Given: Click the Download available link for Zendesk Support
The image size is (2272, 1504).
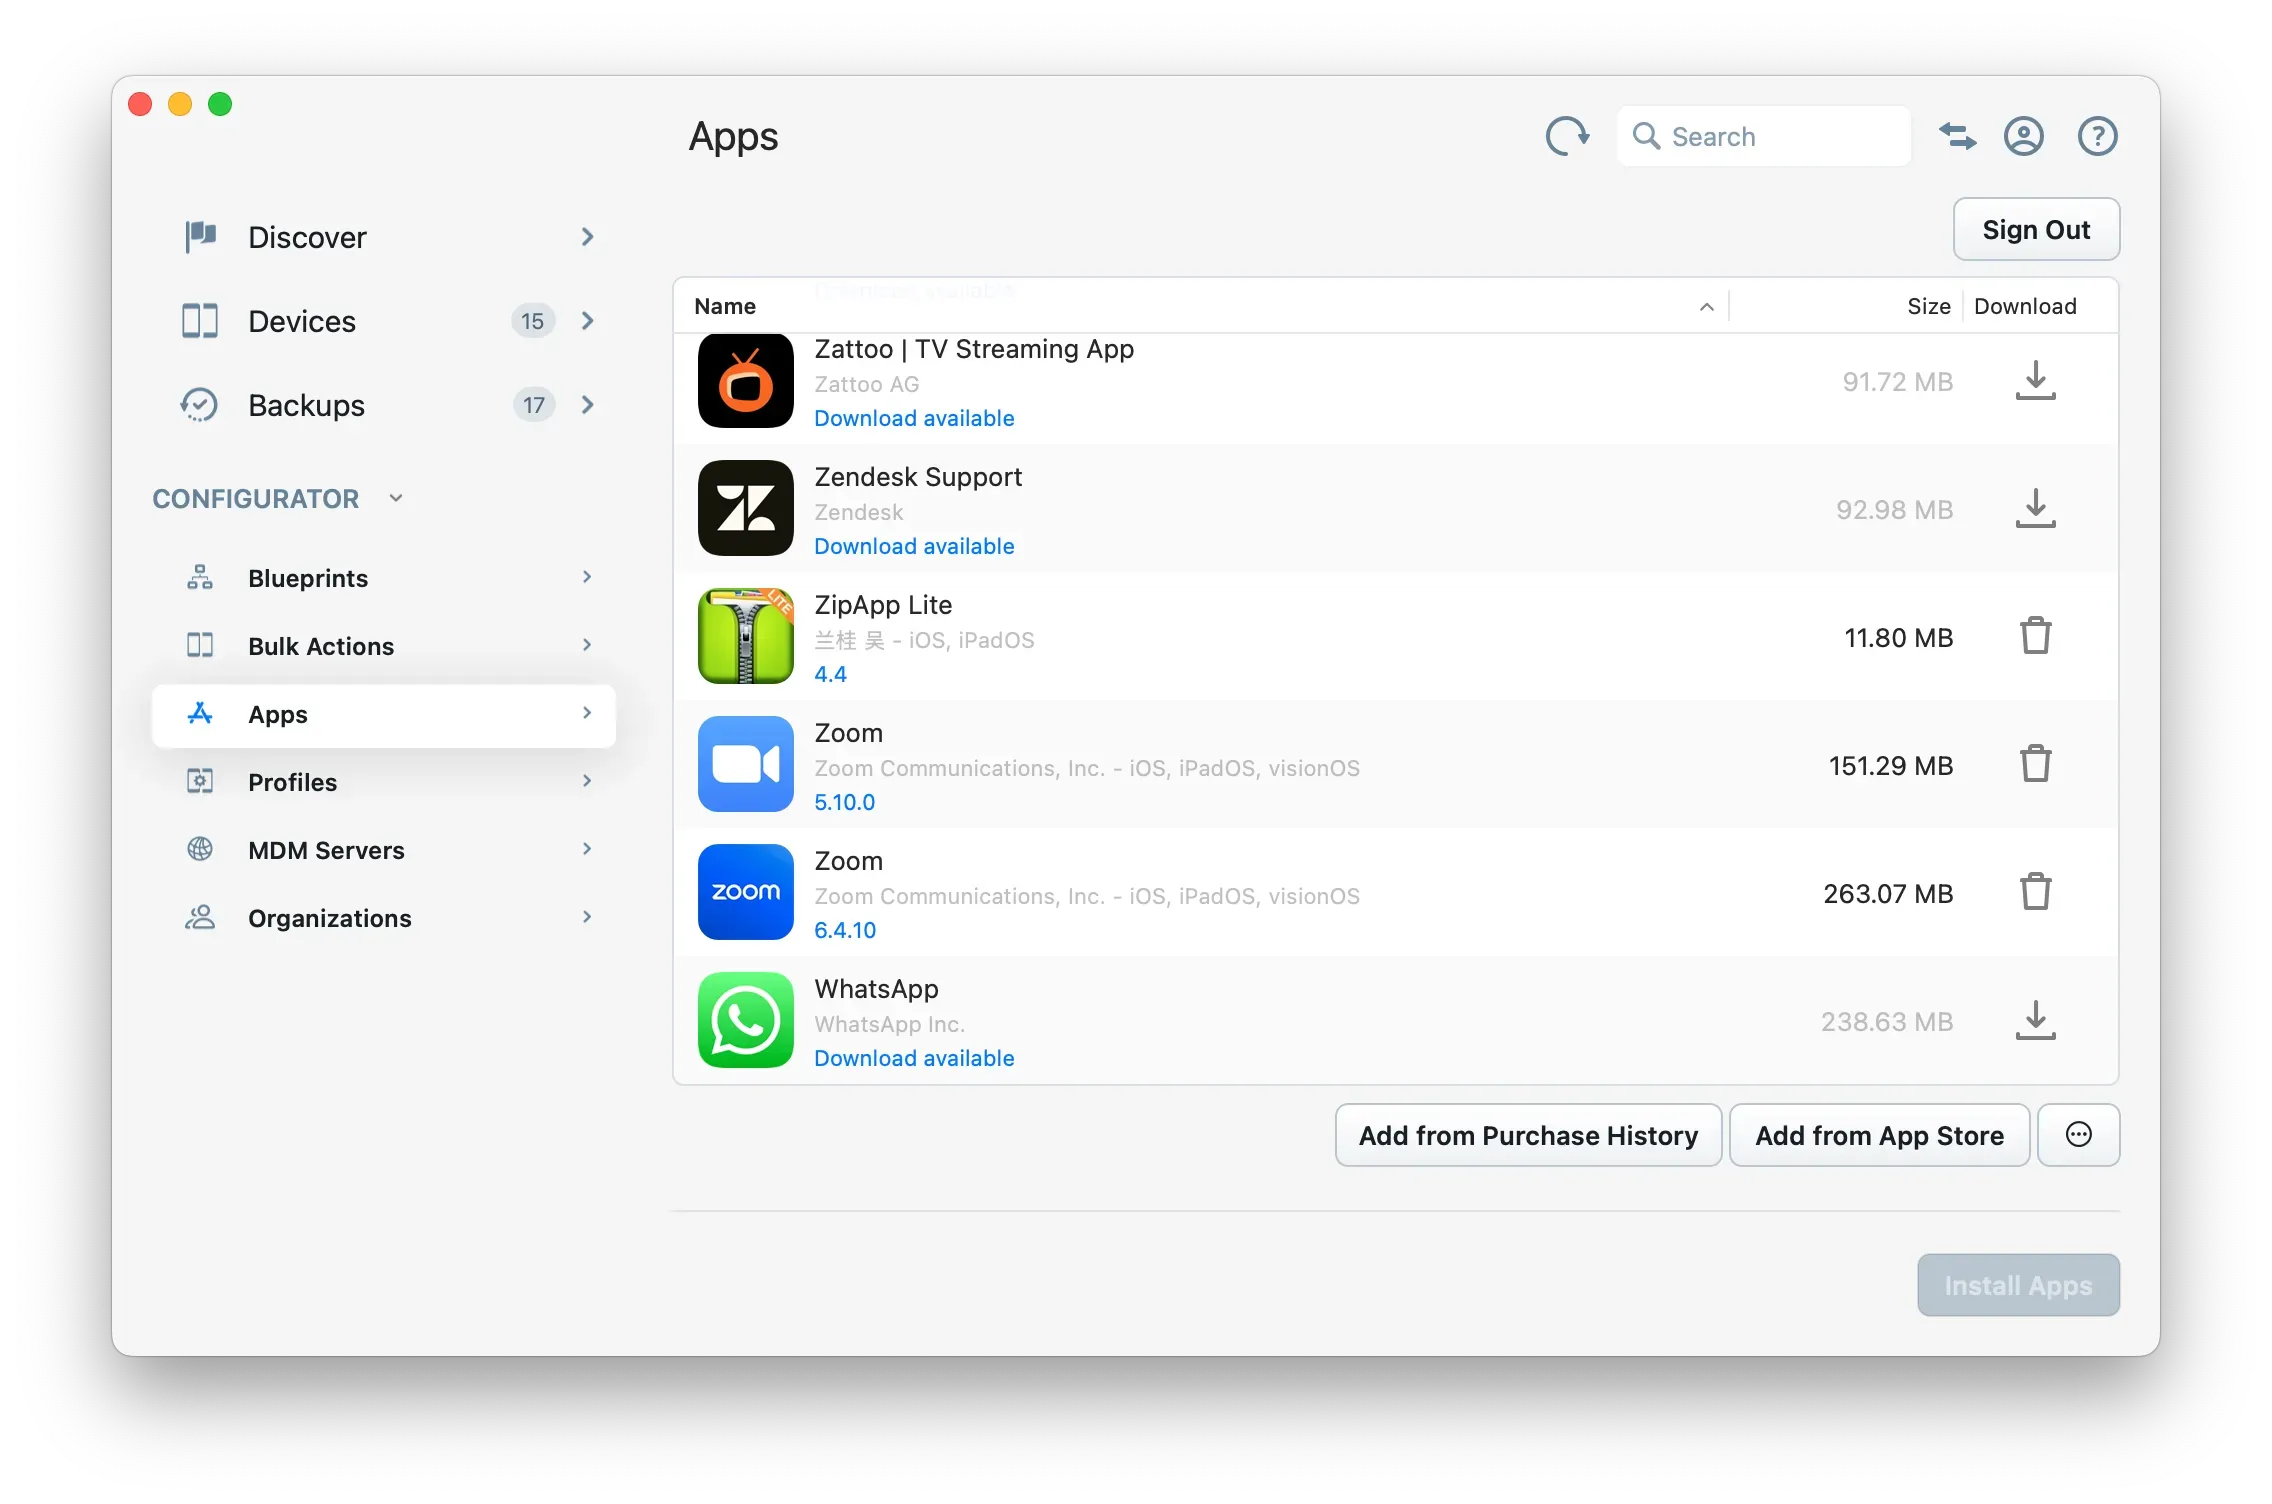Looking at the screenshot, I should click(913, 546).
